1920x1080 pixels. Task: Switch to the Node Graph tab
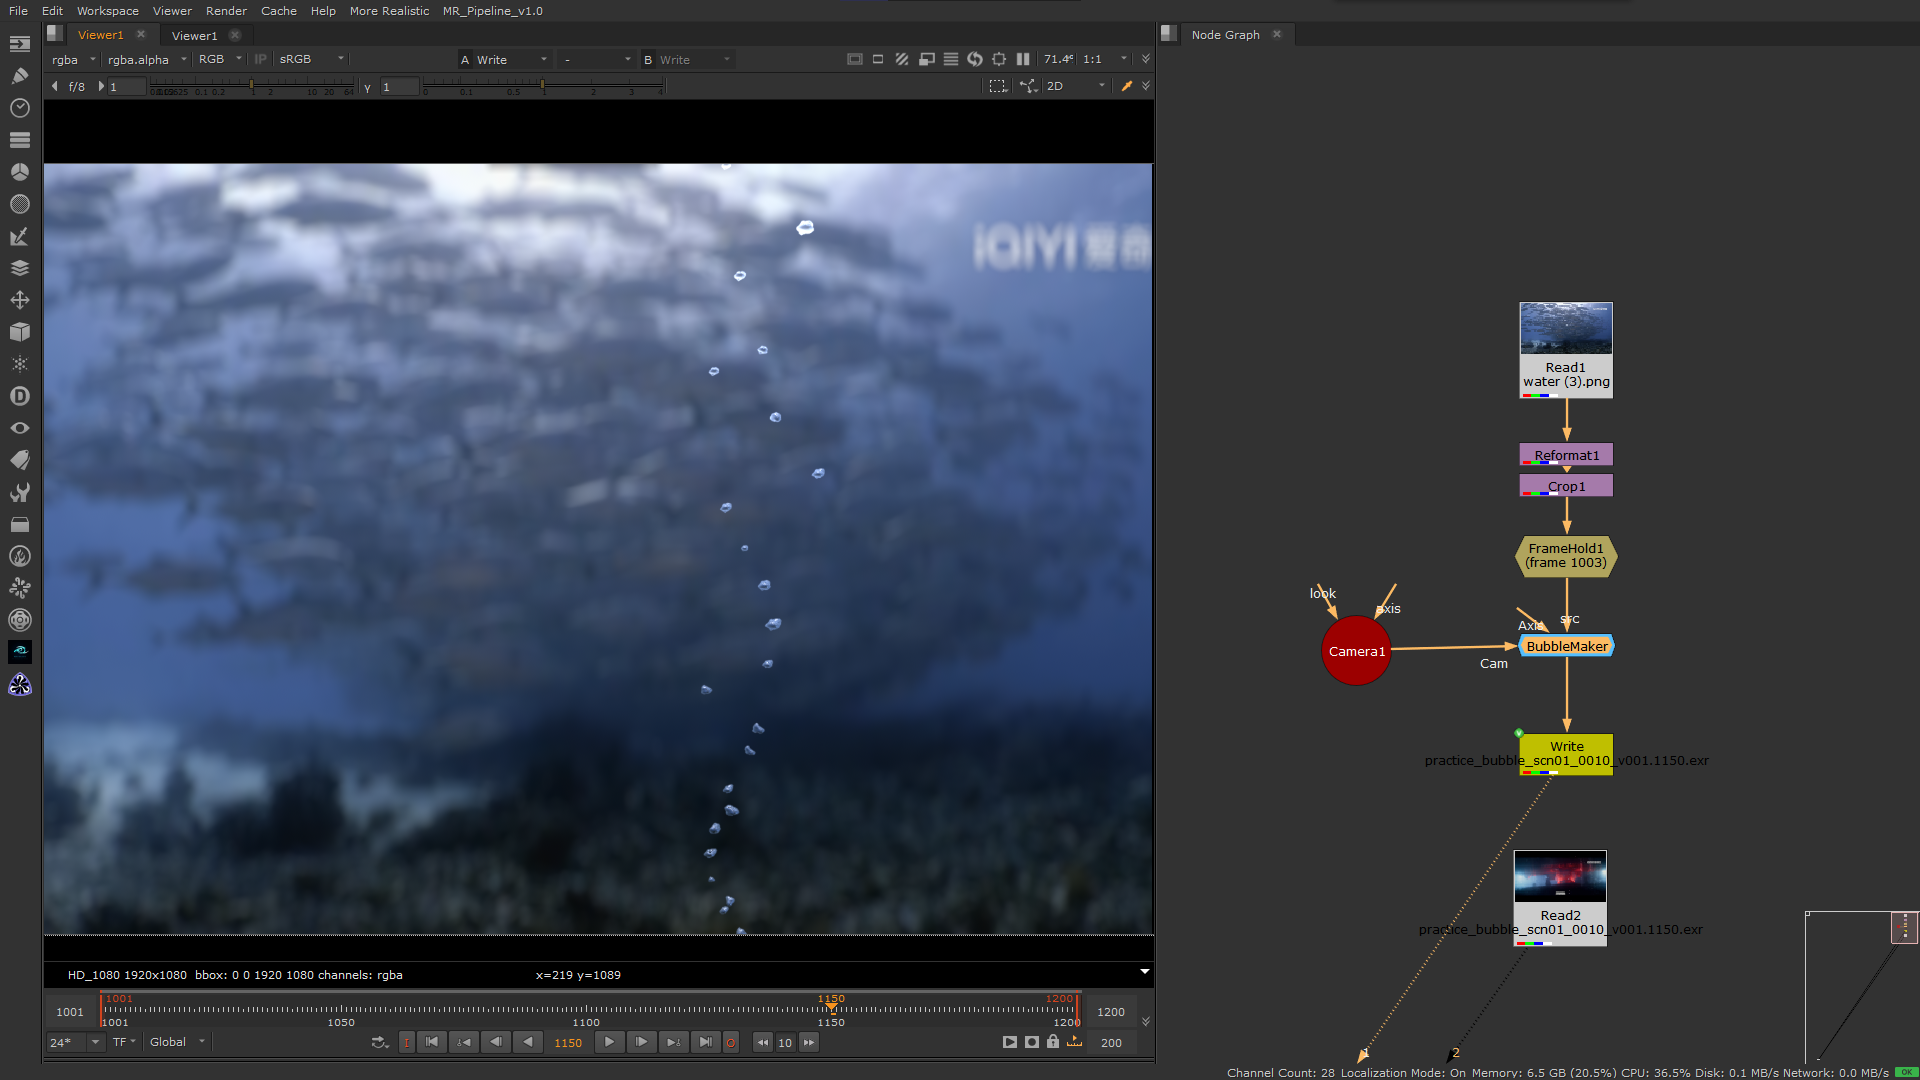pos(1225,34)
